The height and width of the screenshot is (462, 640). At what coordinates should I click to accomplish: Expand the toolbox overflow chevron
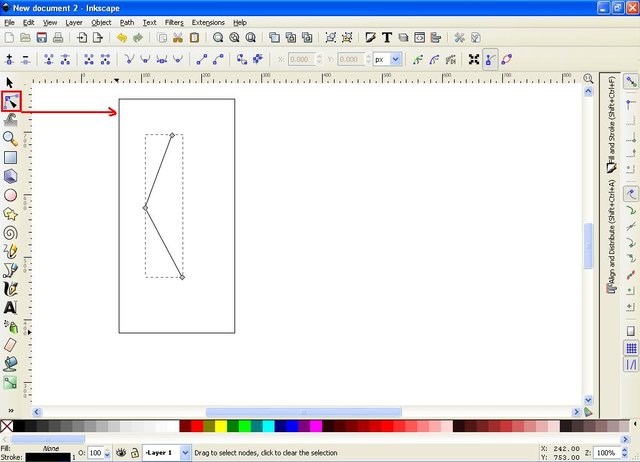coord(11,411)
